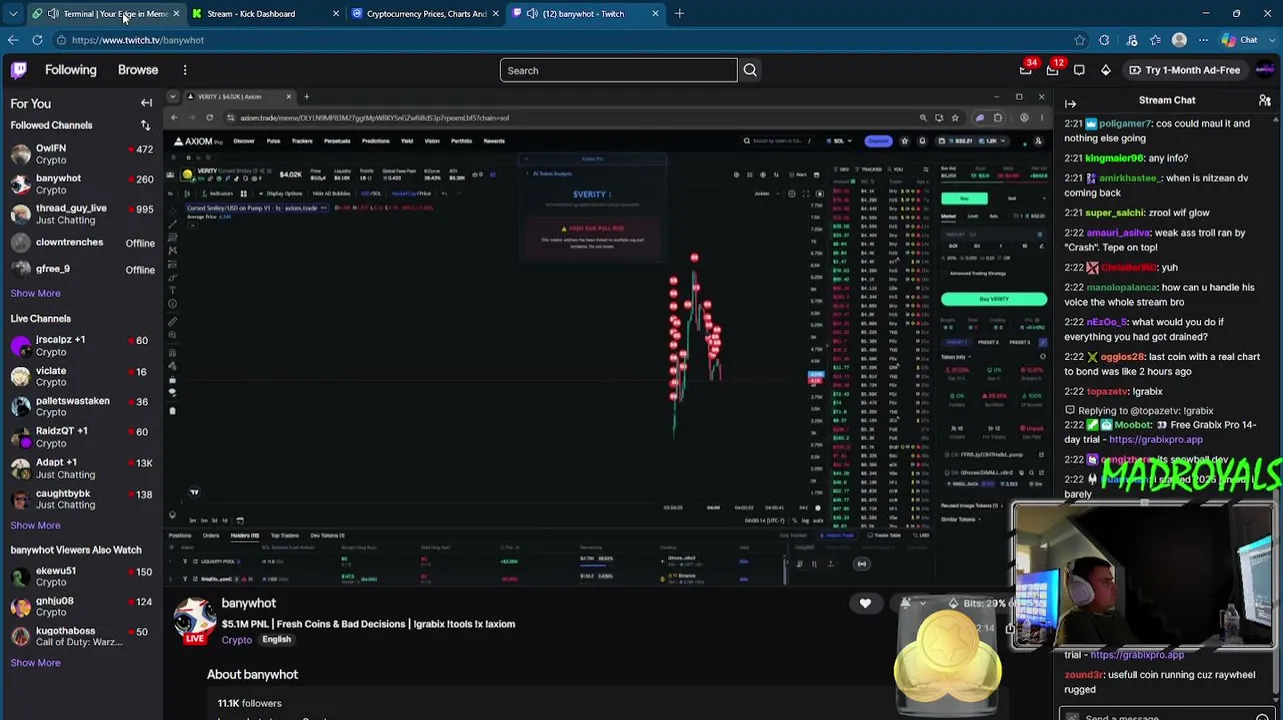Switch to the Terminal browser tab
Viewport: 1283px width, 720px height.
coord(105,14)
